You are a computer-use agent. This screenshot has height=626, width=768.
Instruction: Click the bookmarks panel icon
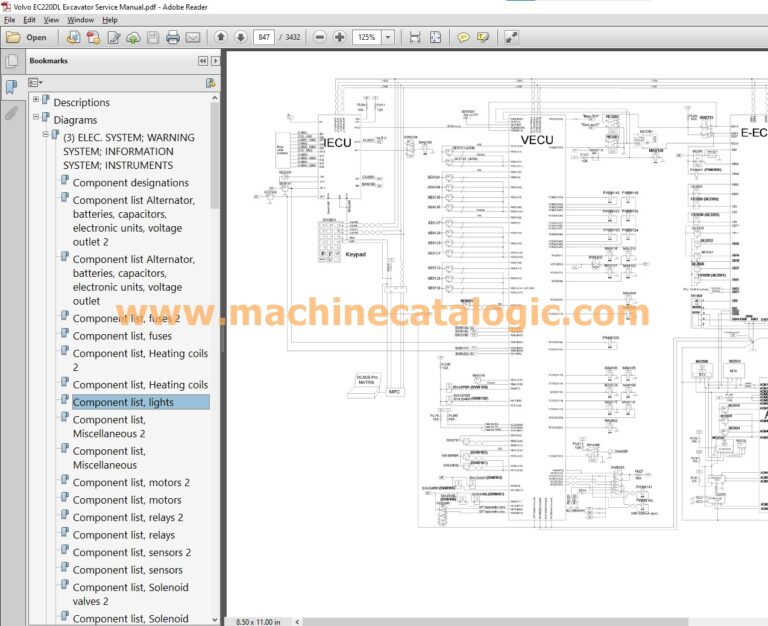tap(11, 87)
